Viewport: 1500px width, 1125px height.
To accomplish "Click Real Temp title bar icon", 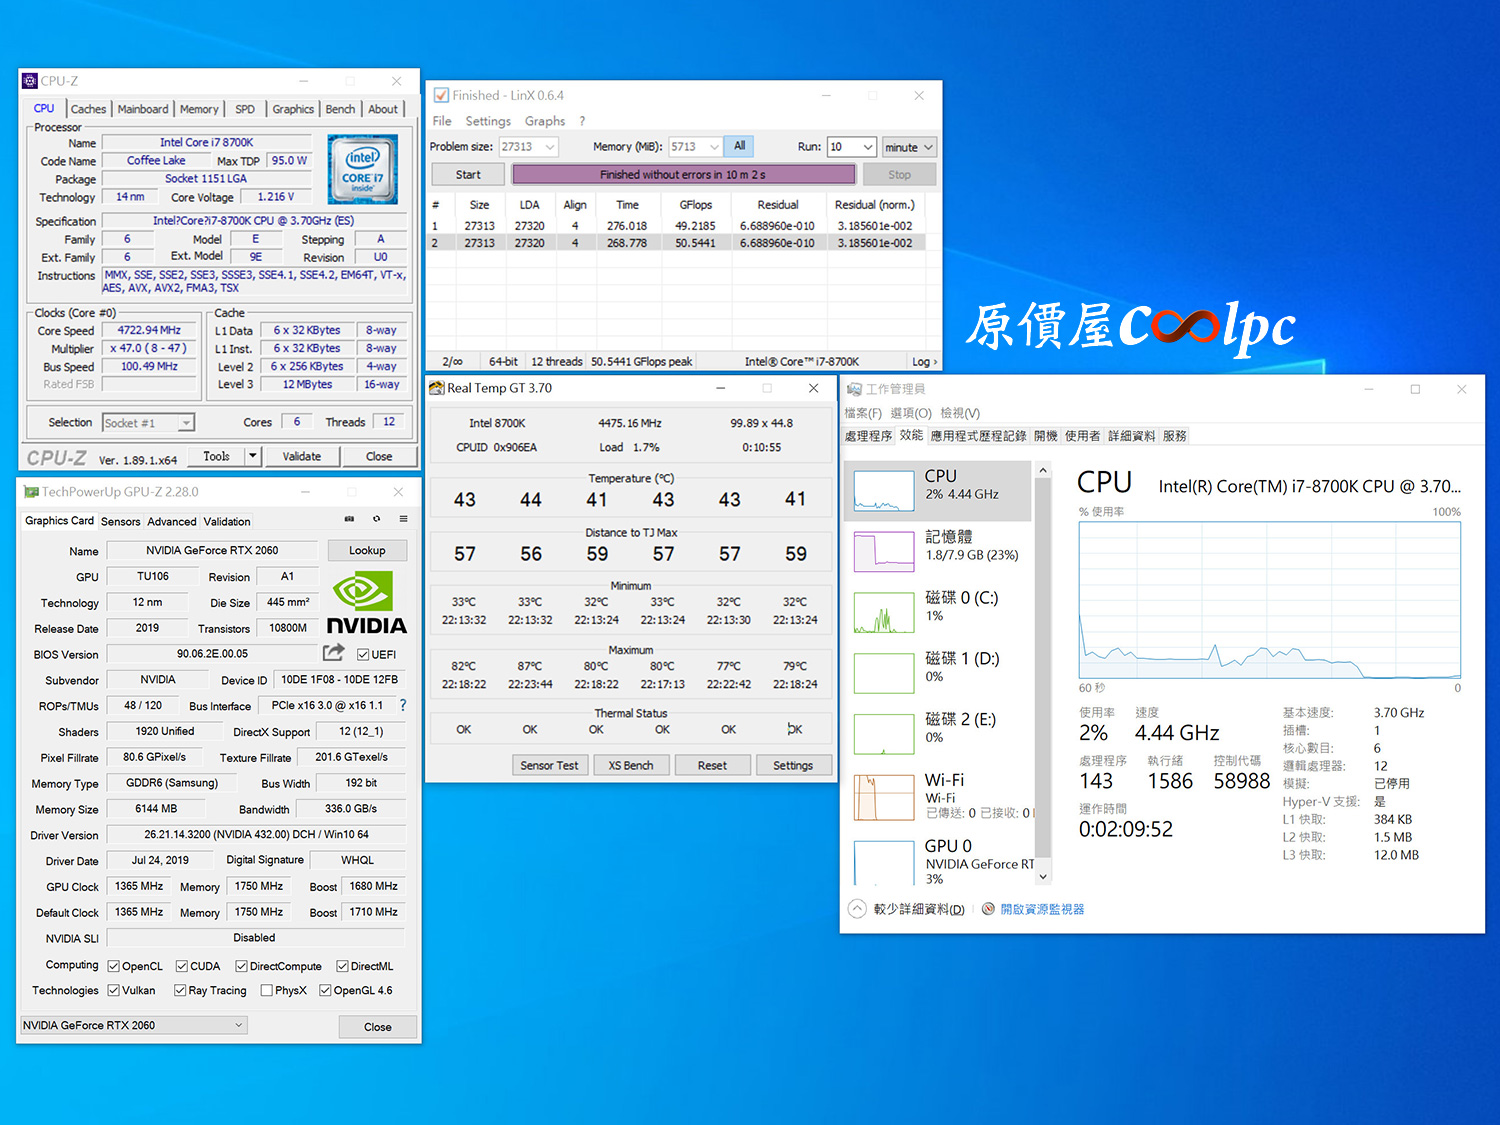I will click(437, 388).
